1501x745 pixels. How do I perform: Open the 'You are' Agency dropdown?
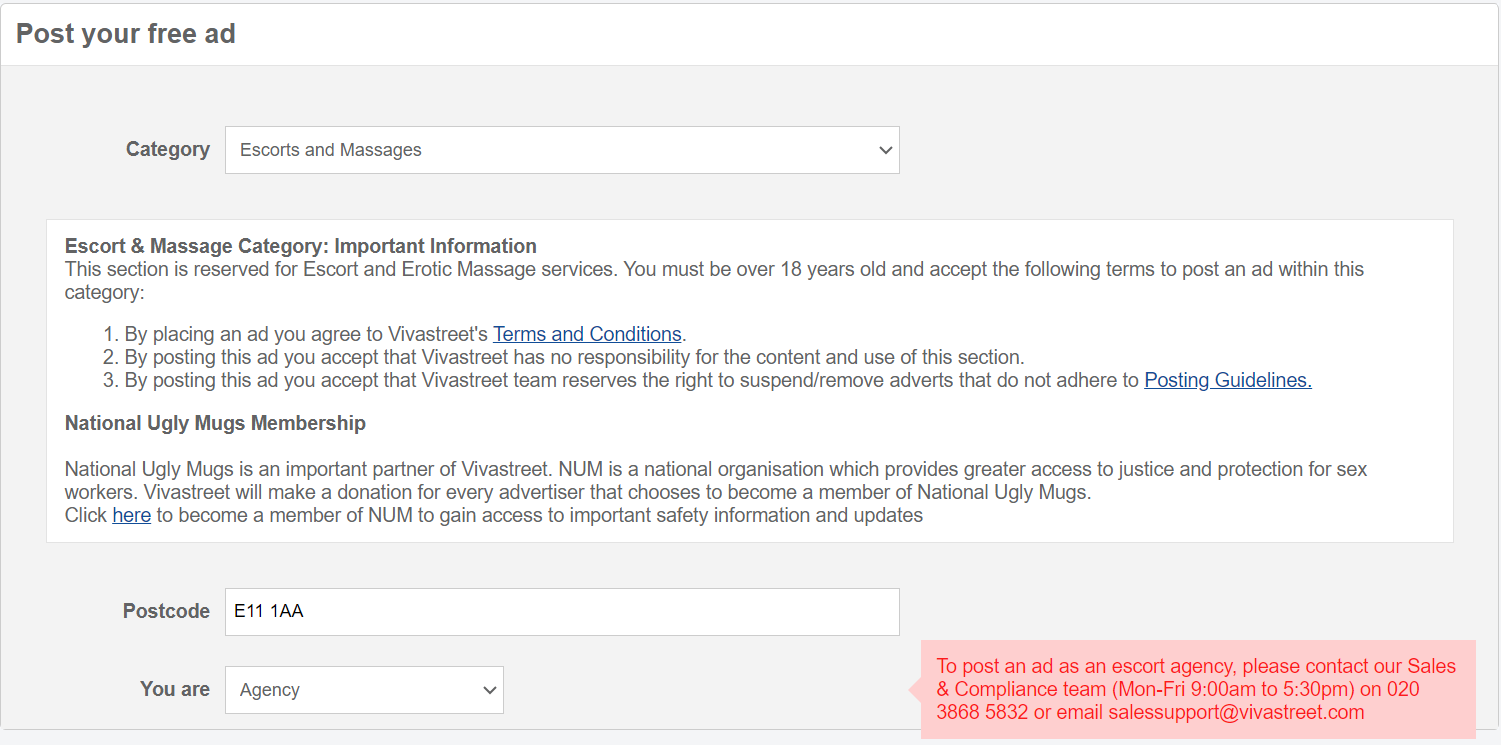coord(364,690)
